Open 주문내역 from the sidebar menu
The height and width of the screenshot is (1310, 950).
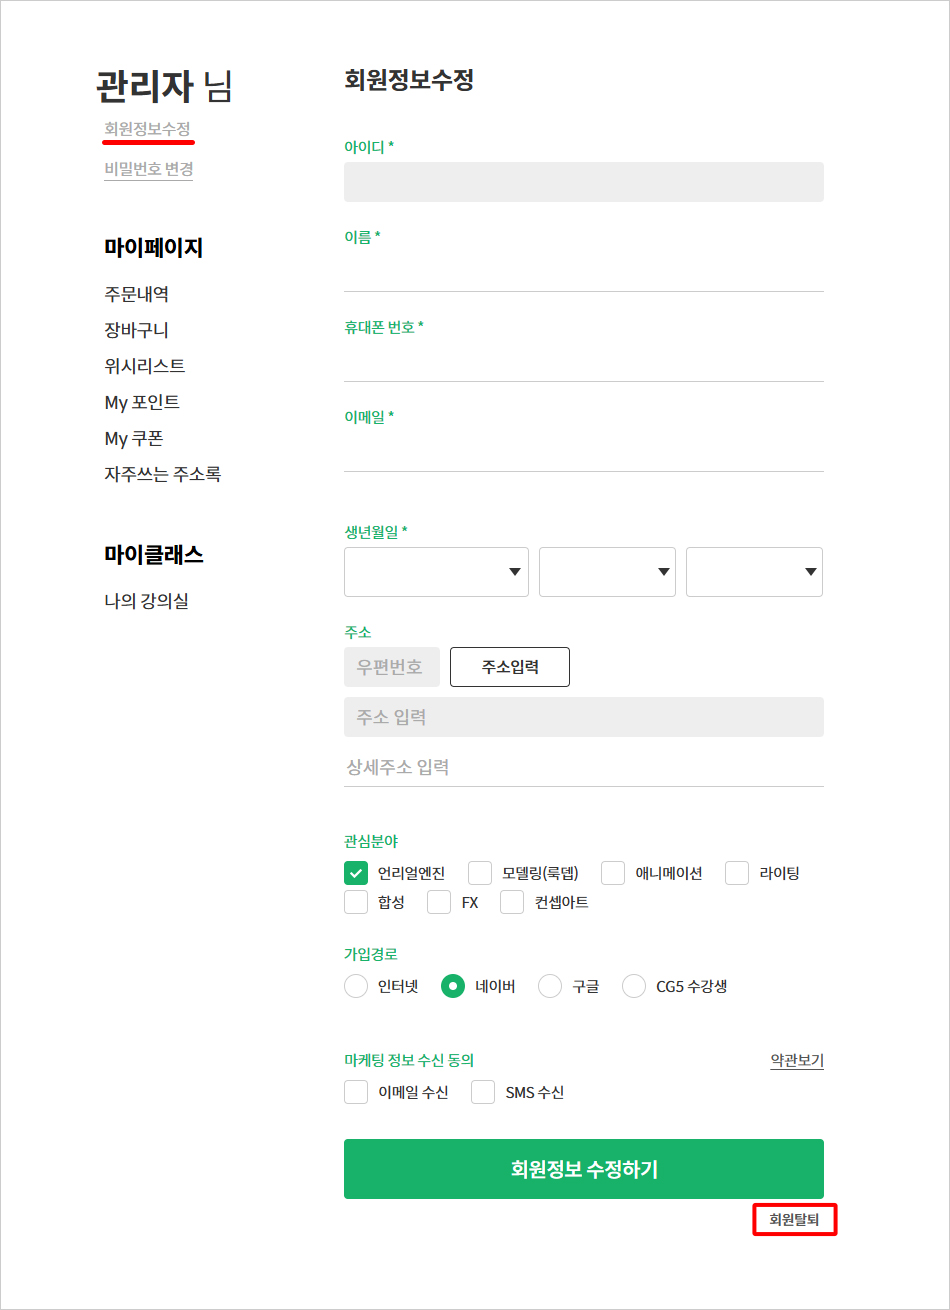point(136,294)
